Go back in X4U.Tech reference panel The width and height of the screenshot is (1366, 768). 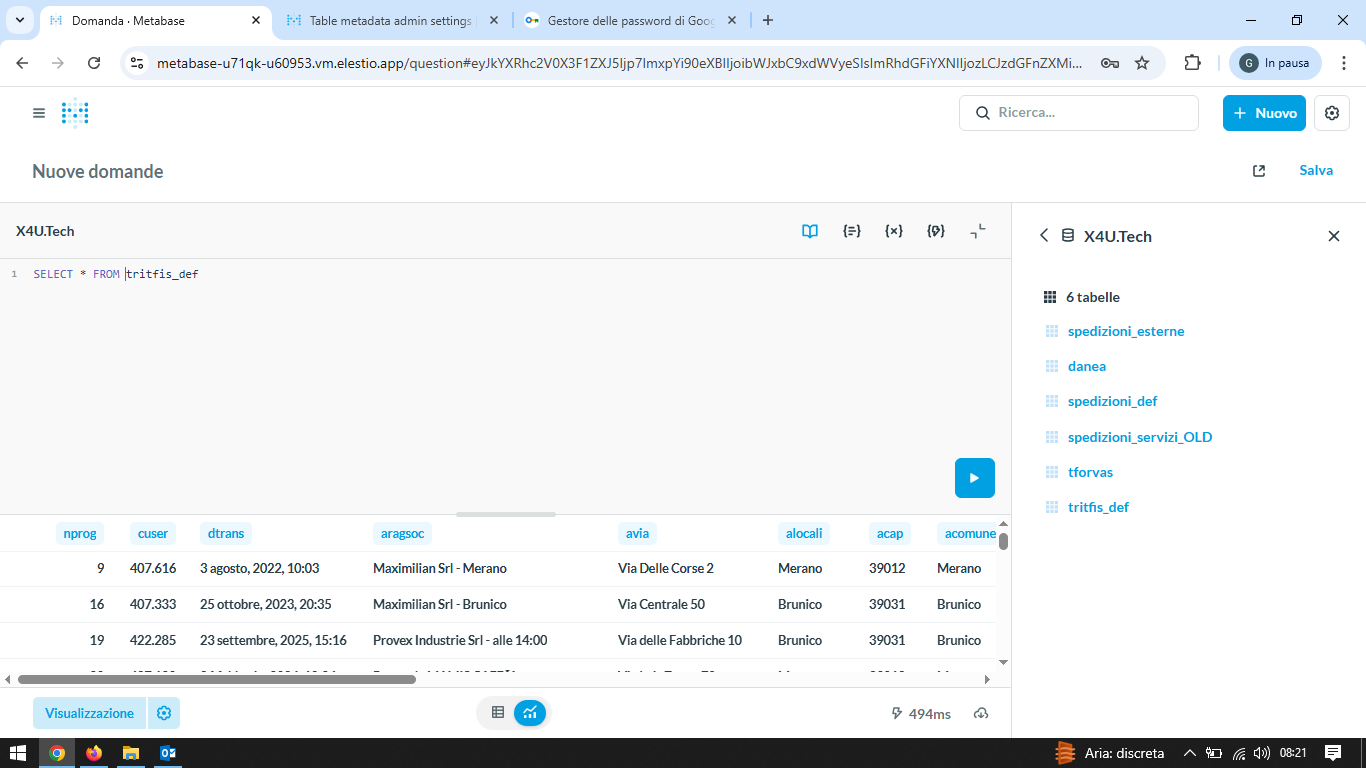tap(1044, 236)
